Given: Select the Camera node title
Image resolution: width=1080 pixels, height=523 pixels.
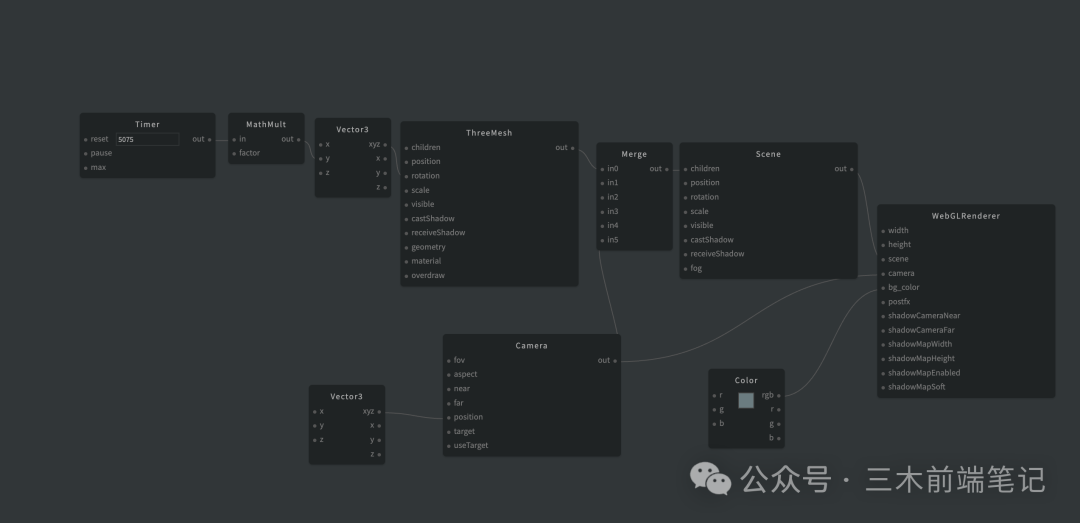Looking at the screenshot, I should tap(532, 346).
